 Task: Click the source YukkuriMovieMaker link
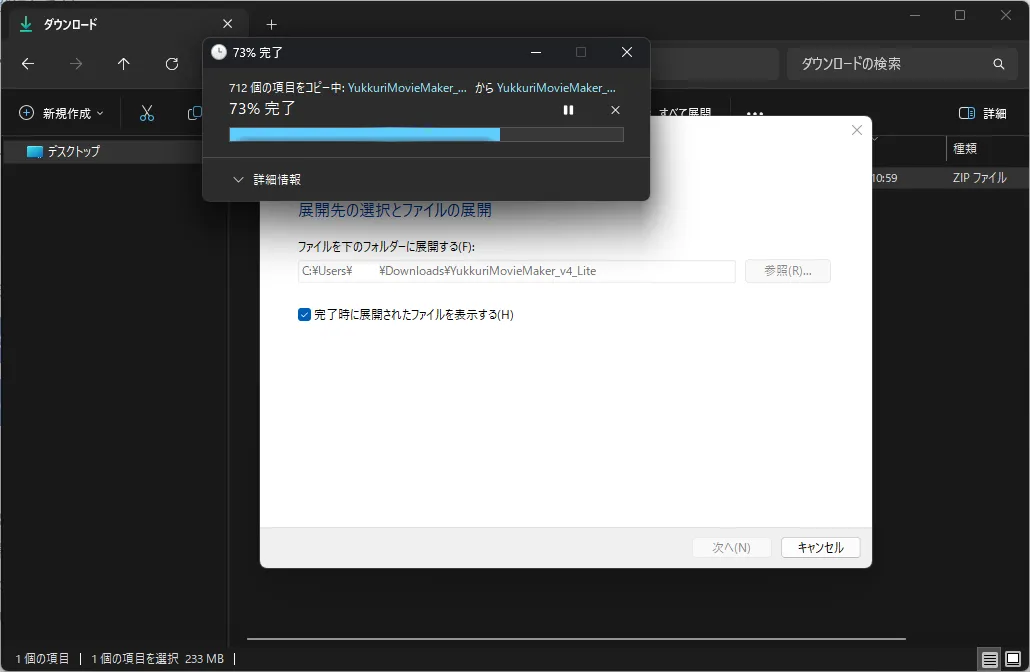coord(407,88)
